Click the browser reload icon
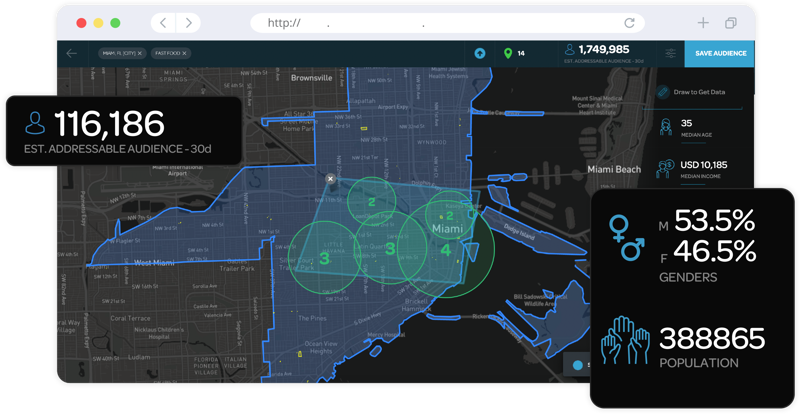The height and width of the screenshot is (414, 800). [x=629, y=23]
